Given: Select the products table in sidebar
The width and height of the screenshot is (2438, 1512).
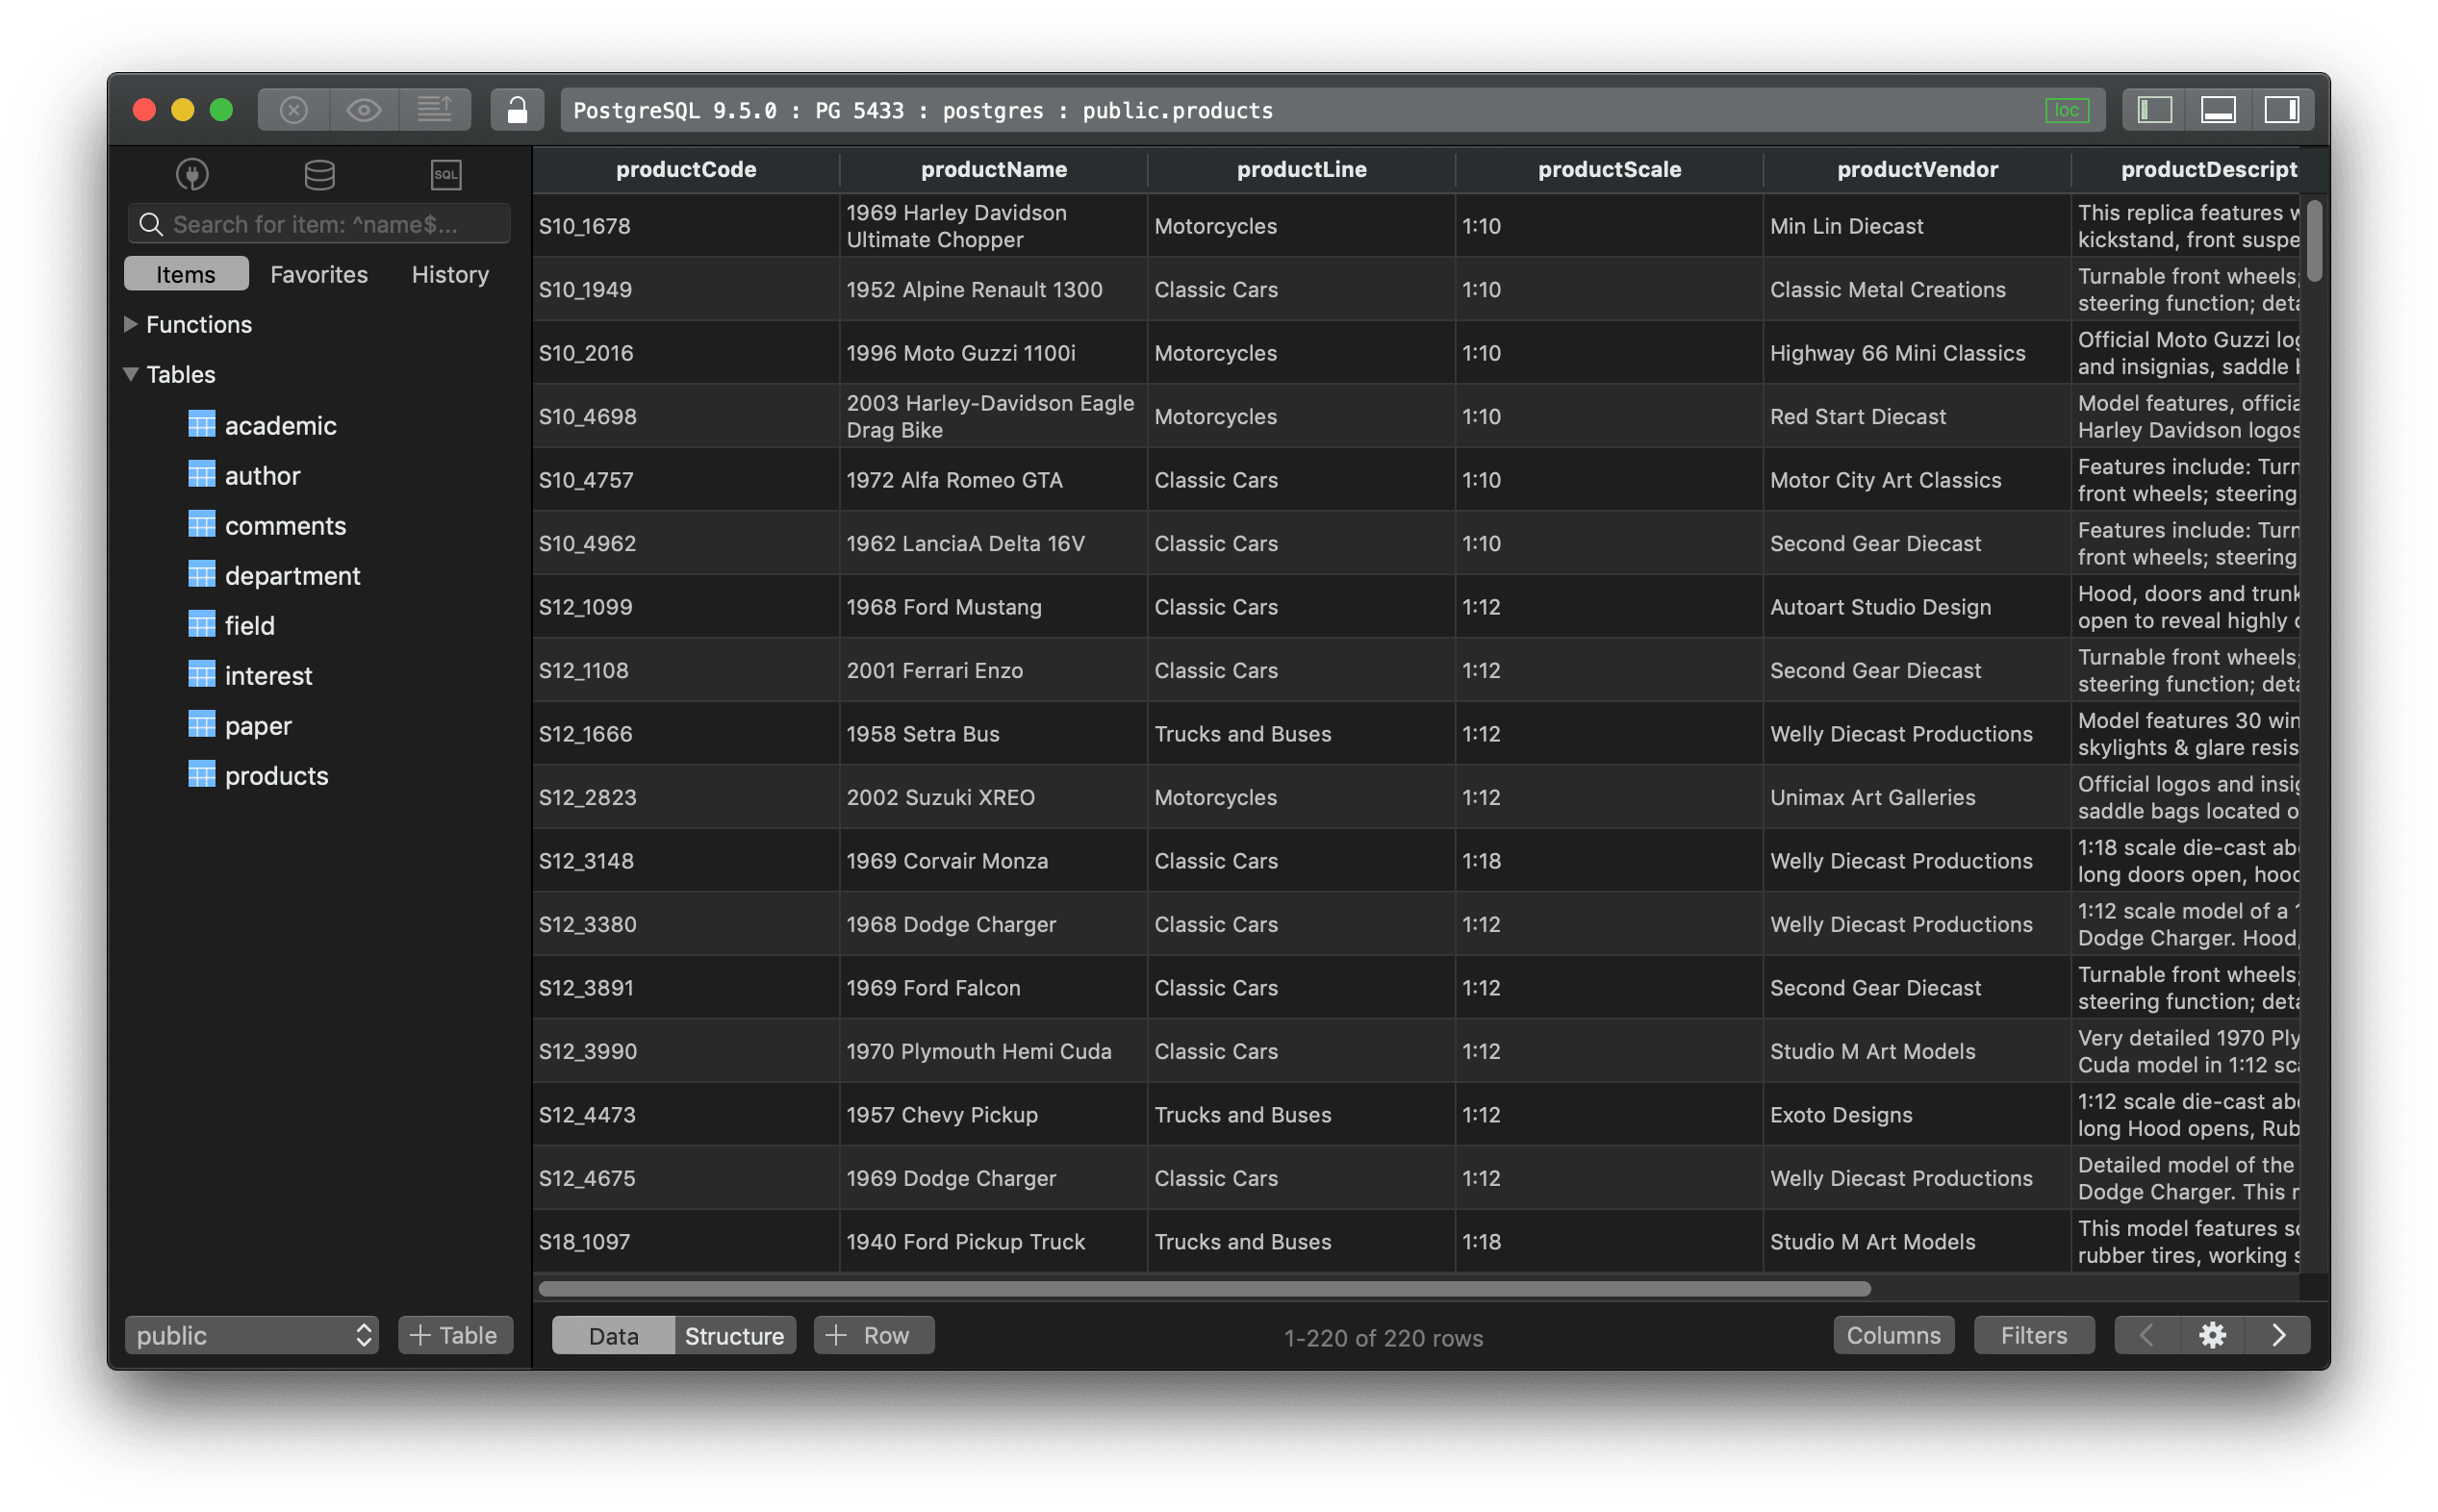Looking at the screenshot, I should (x=276, y=775).
